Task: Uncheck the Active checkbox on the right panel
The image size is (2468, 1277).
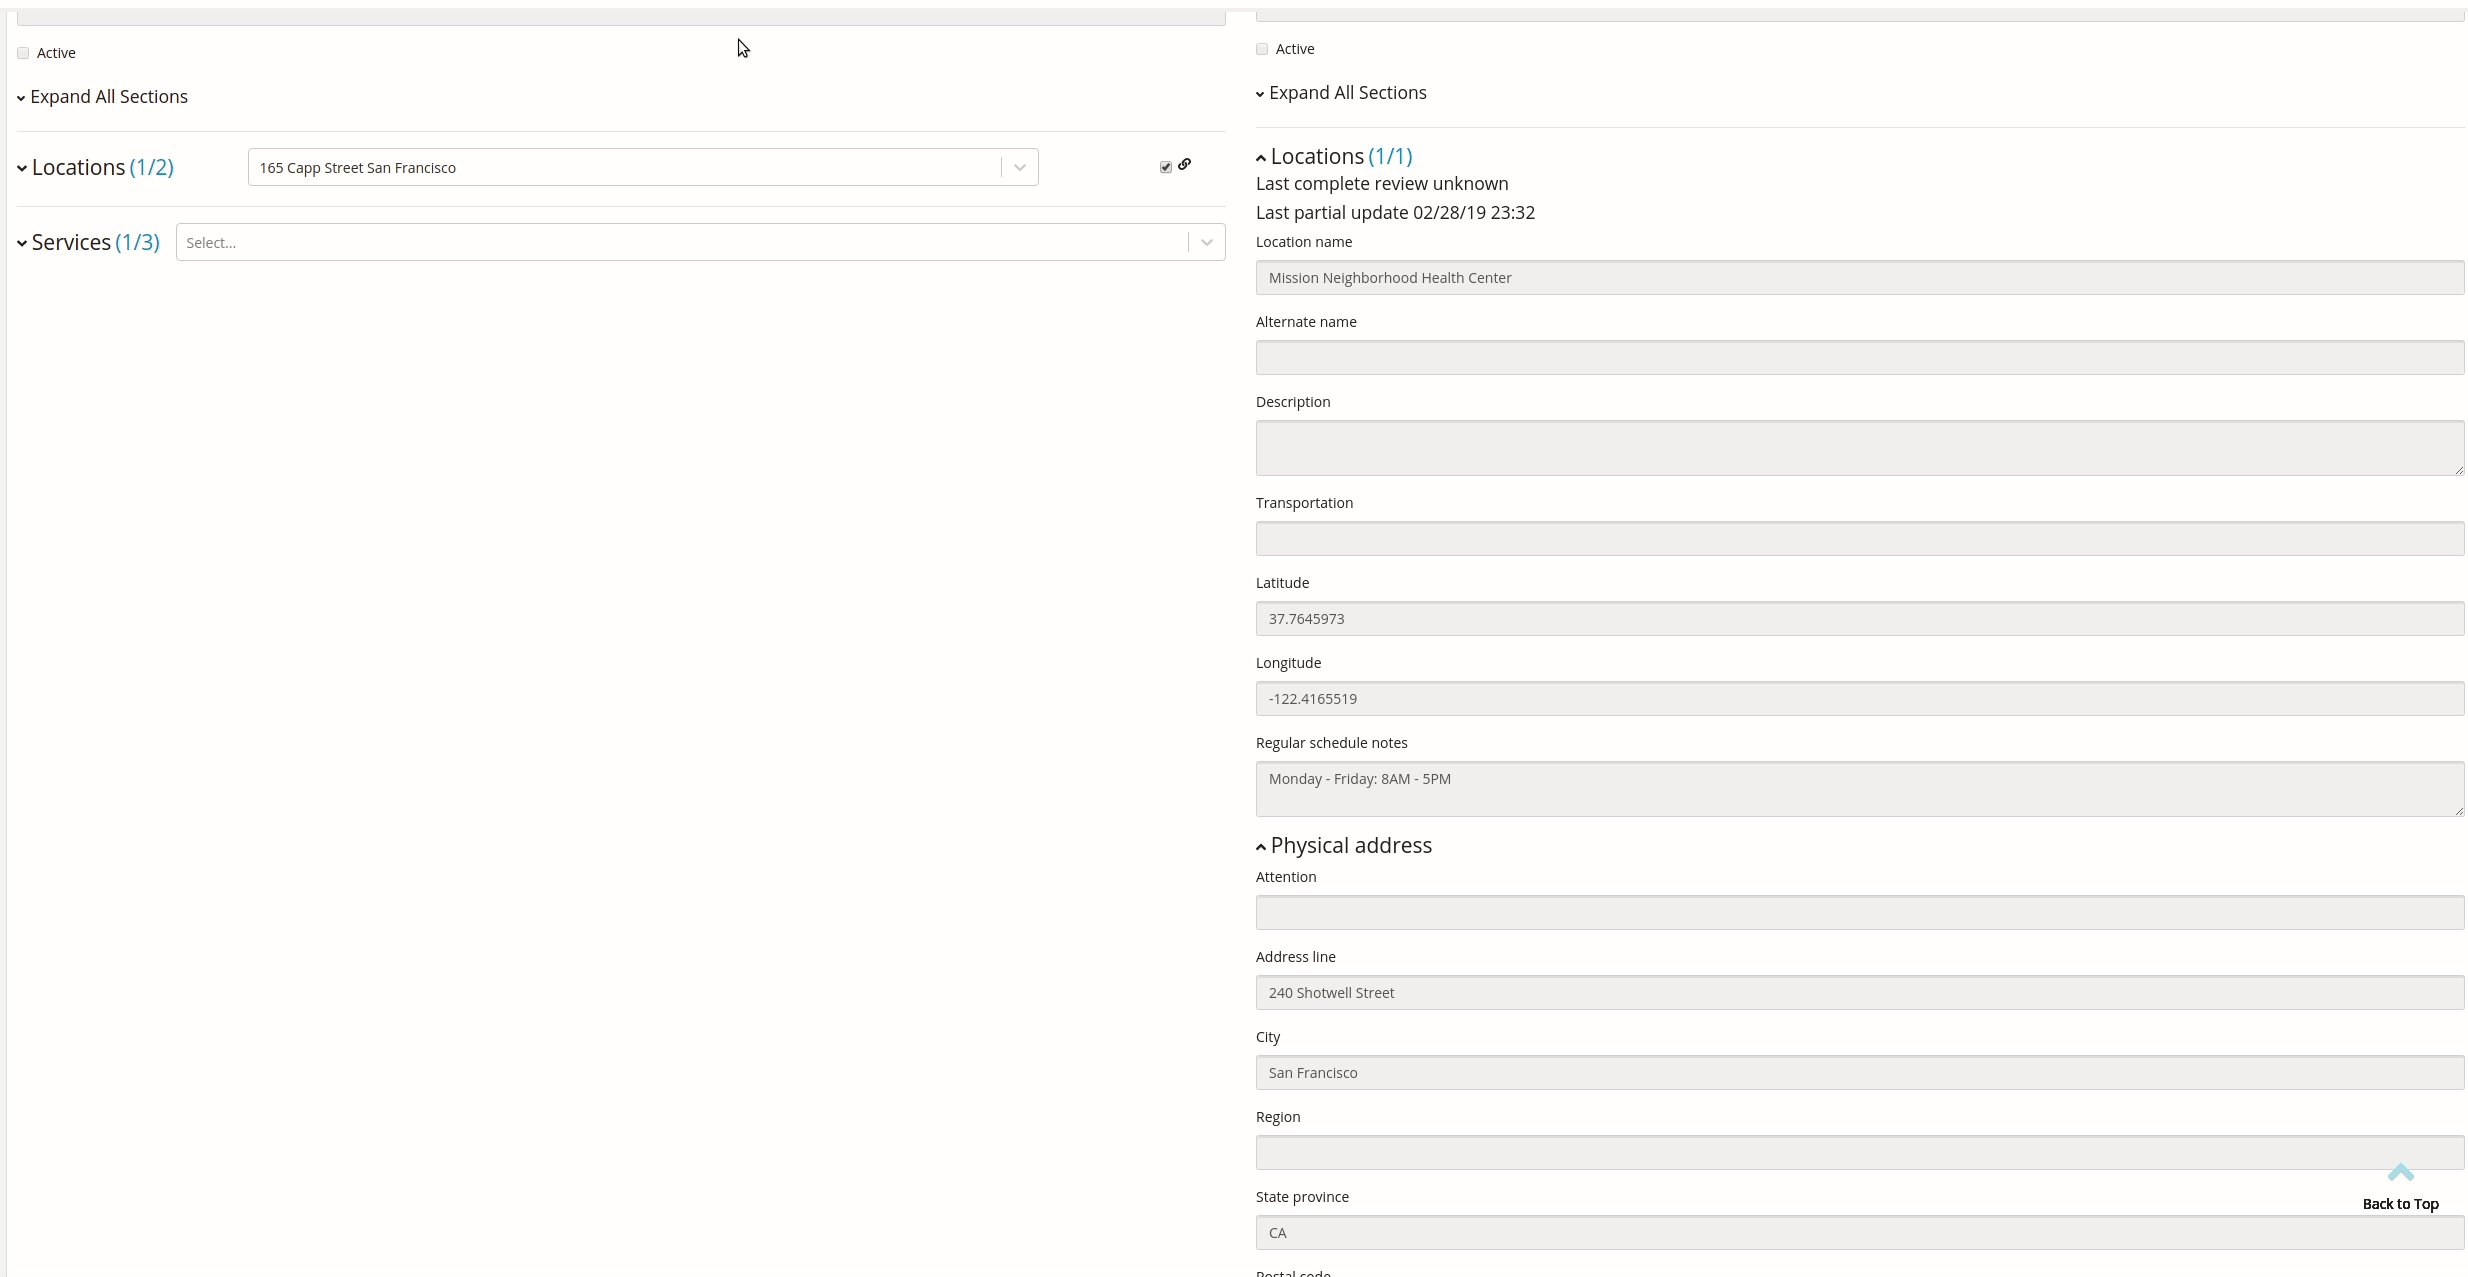Action: [x=1261, y=48]
